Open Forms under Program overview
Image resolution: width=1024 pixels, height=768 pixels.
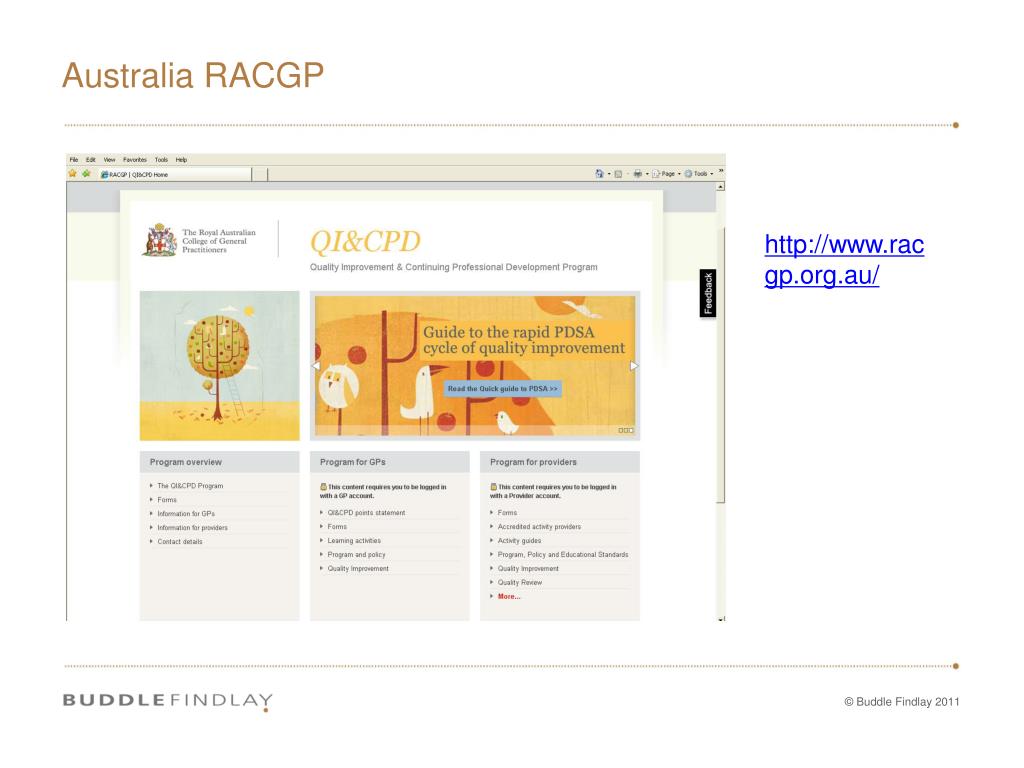point(167,500)
